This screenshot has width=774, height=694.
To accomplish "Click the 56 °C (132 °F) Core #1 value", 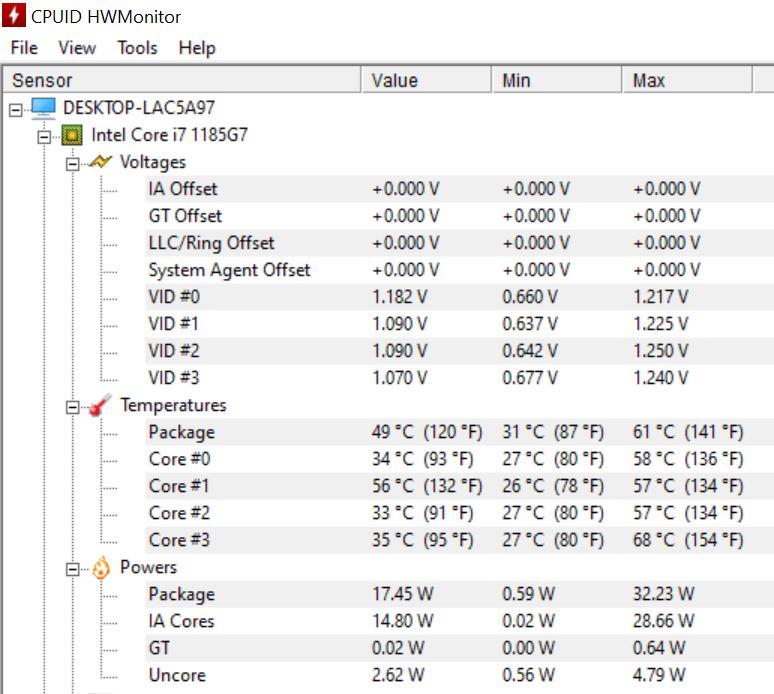I will (427, 486).
